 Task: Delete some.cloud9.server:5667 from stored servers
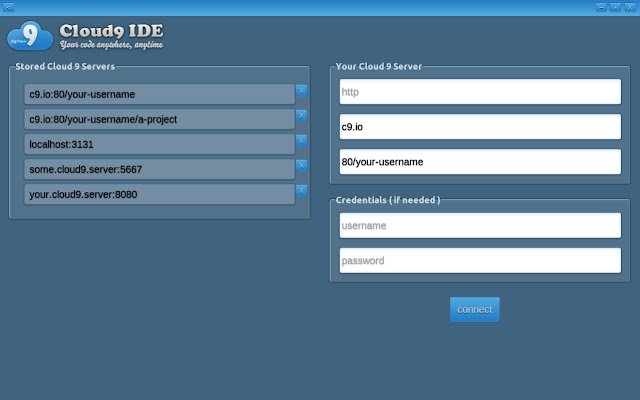[301, 165]
